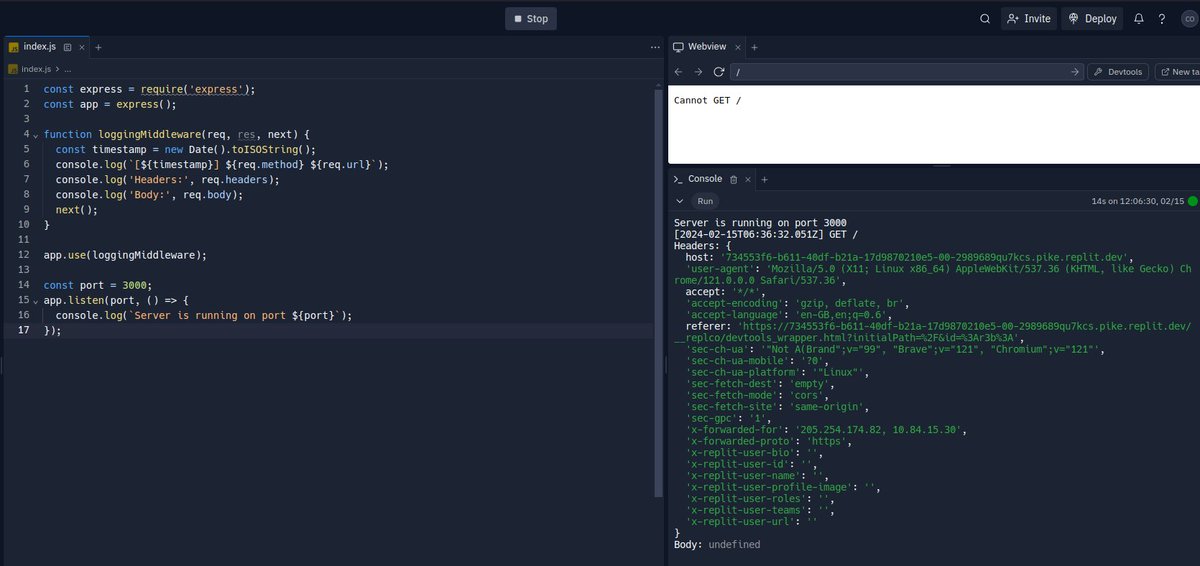Click the green running status dot
Viewport: 1200px width, 566px height.
[x=1193, y=201]
